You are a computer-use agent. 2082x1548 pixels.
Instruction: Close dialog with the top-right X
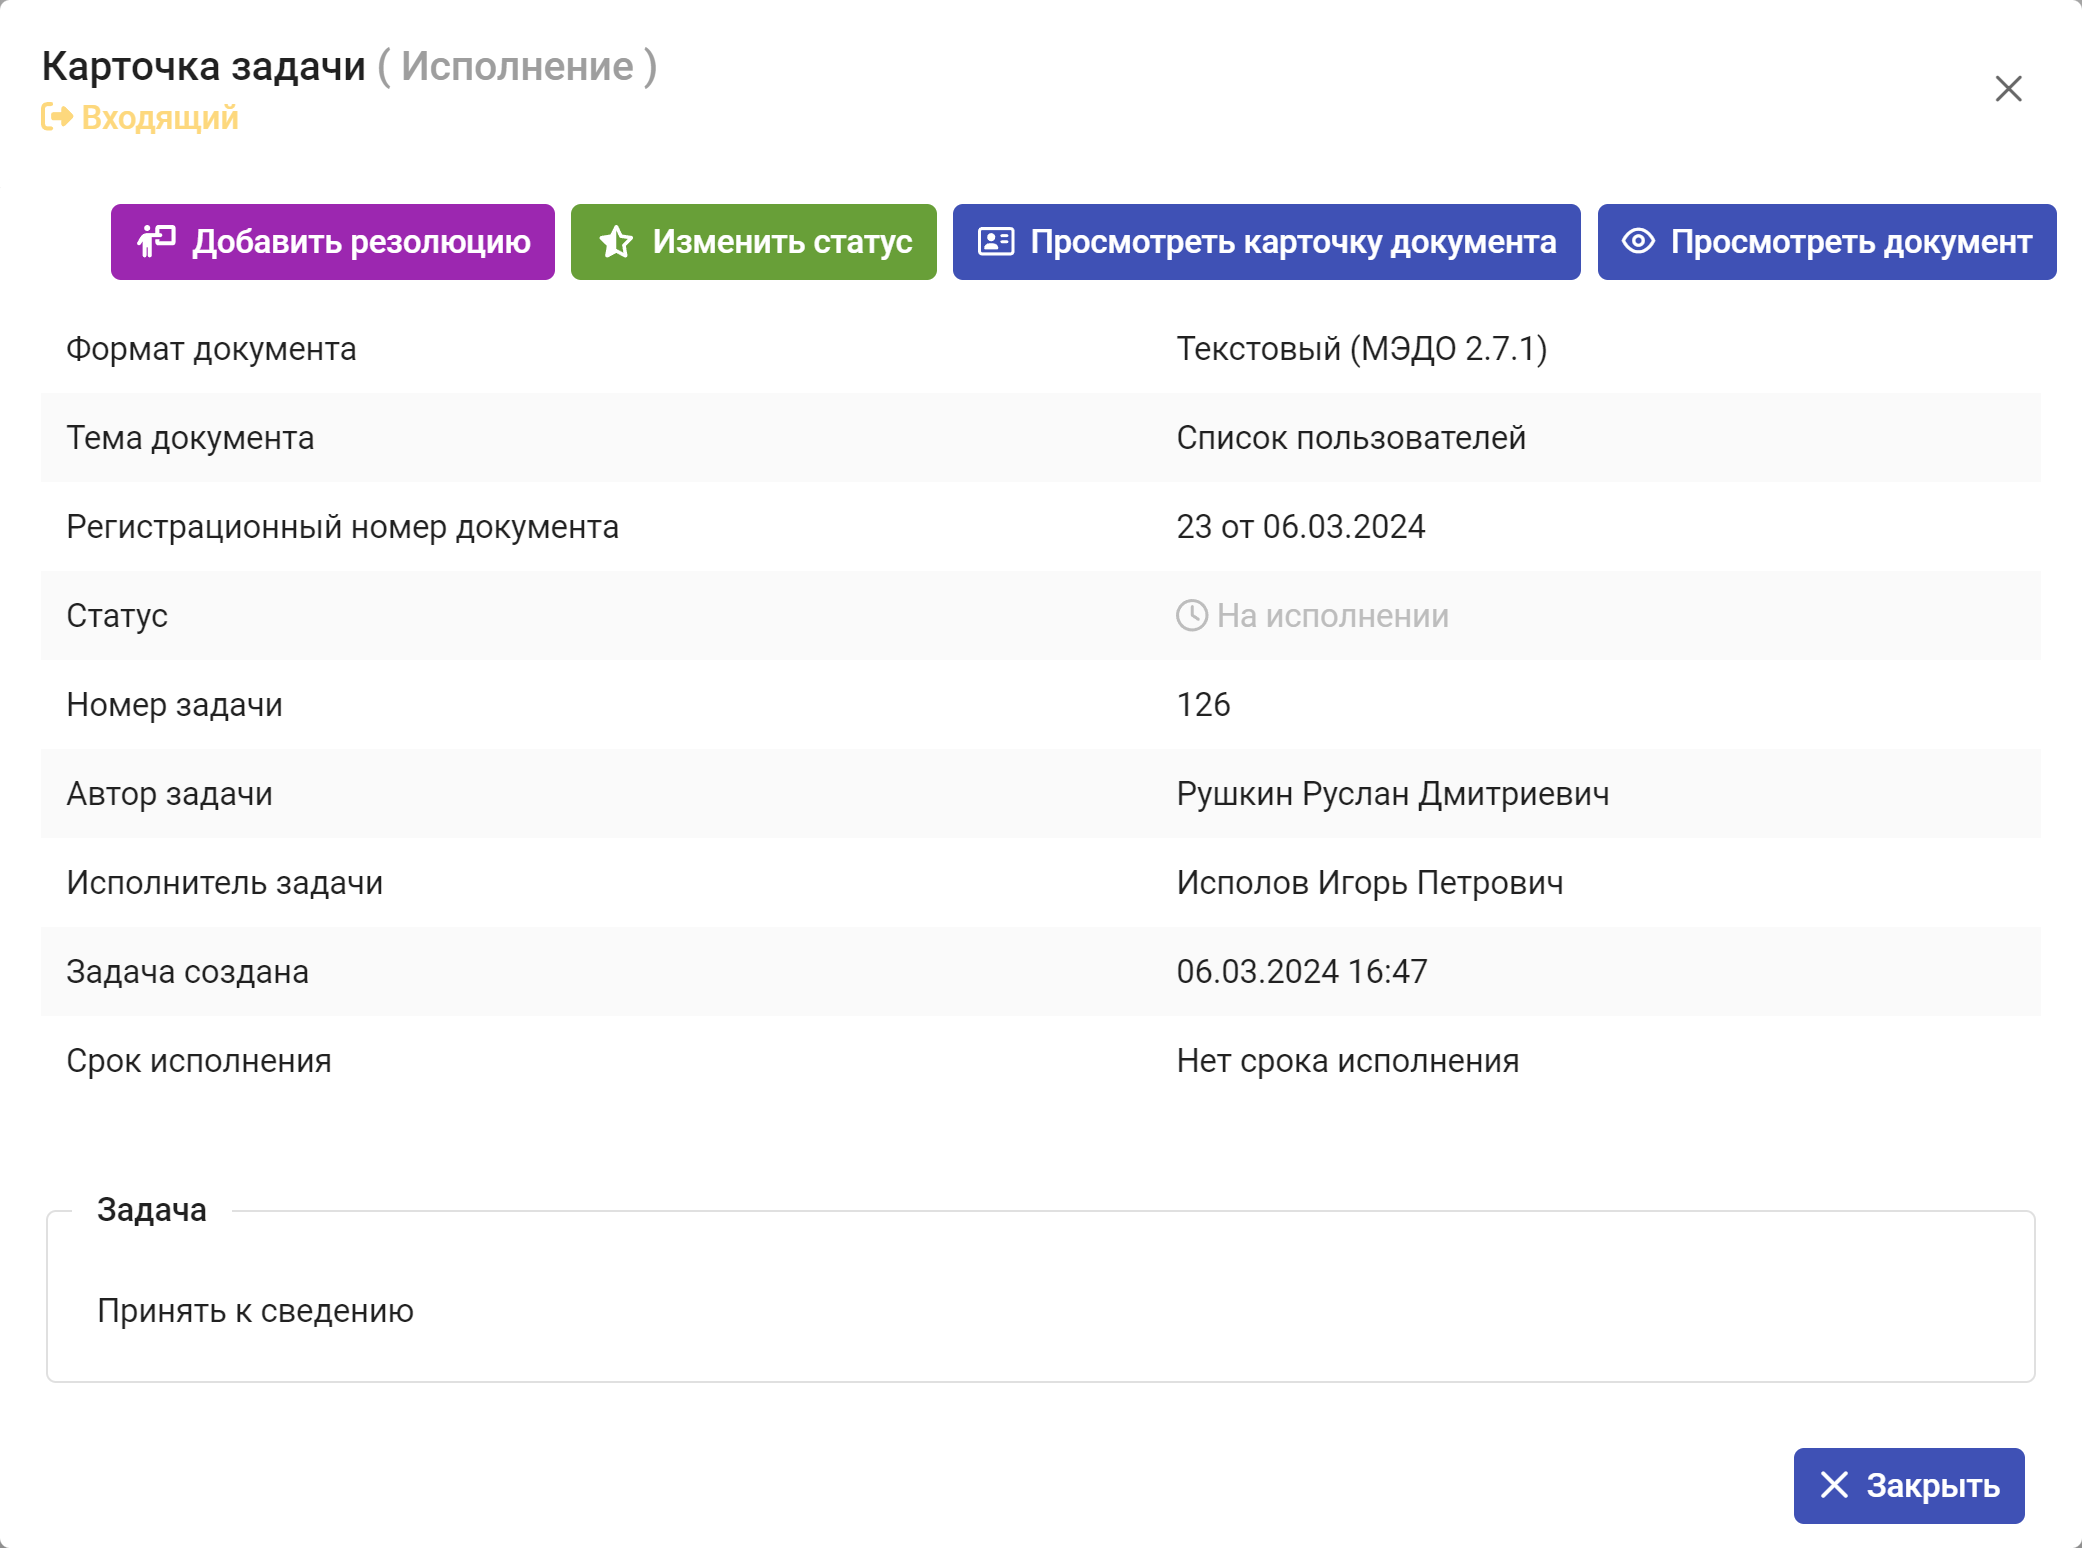pos(2008,89)
